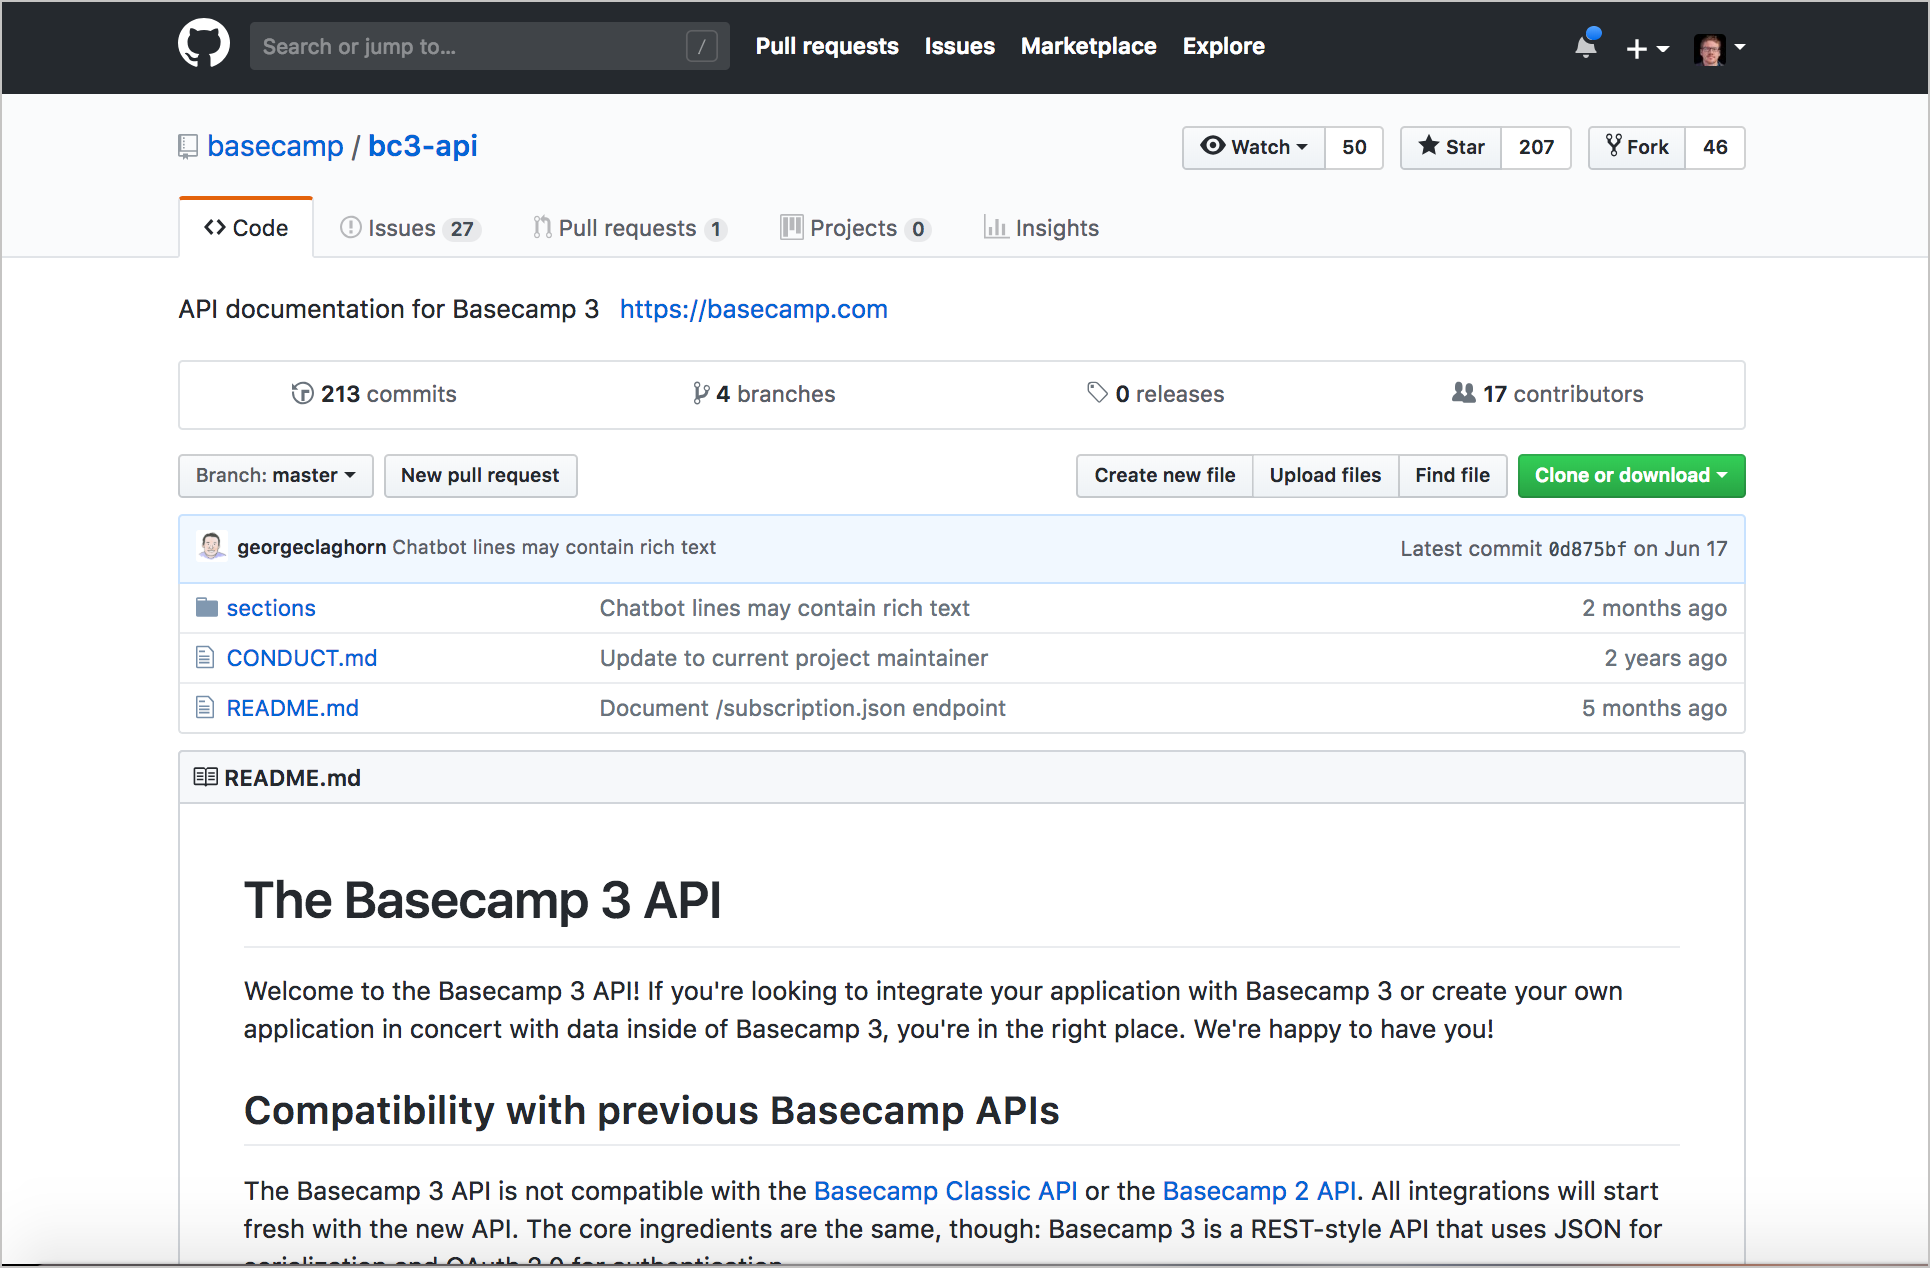1930x1268 pixels.
Task: Click the Create new file button
Action: click(1165, 474)
